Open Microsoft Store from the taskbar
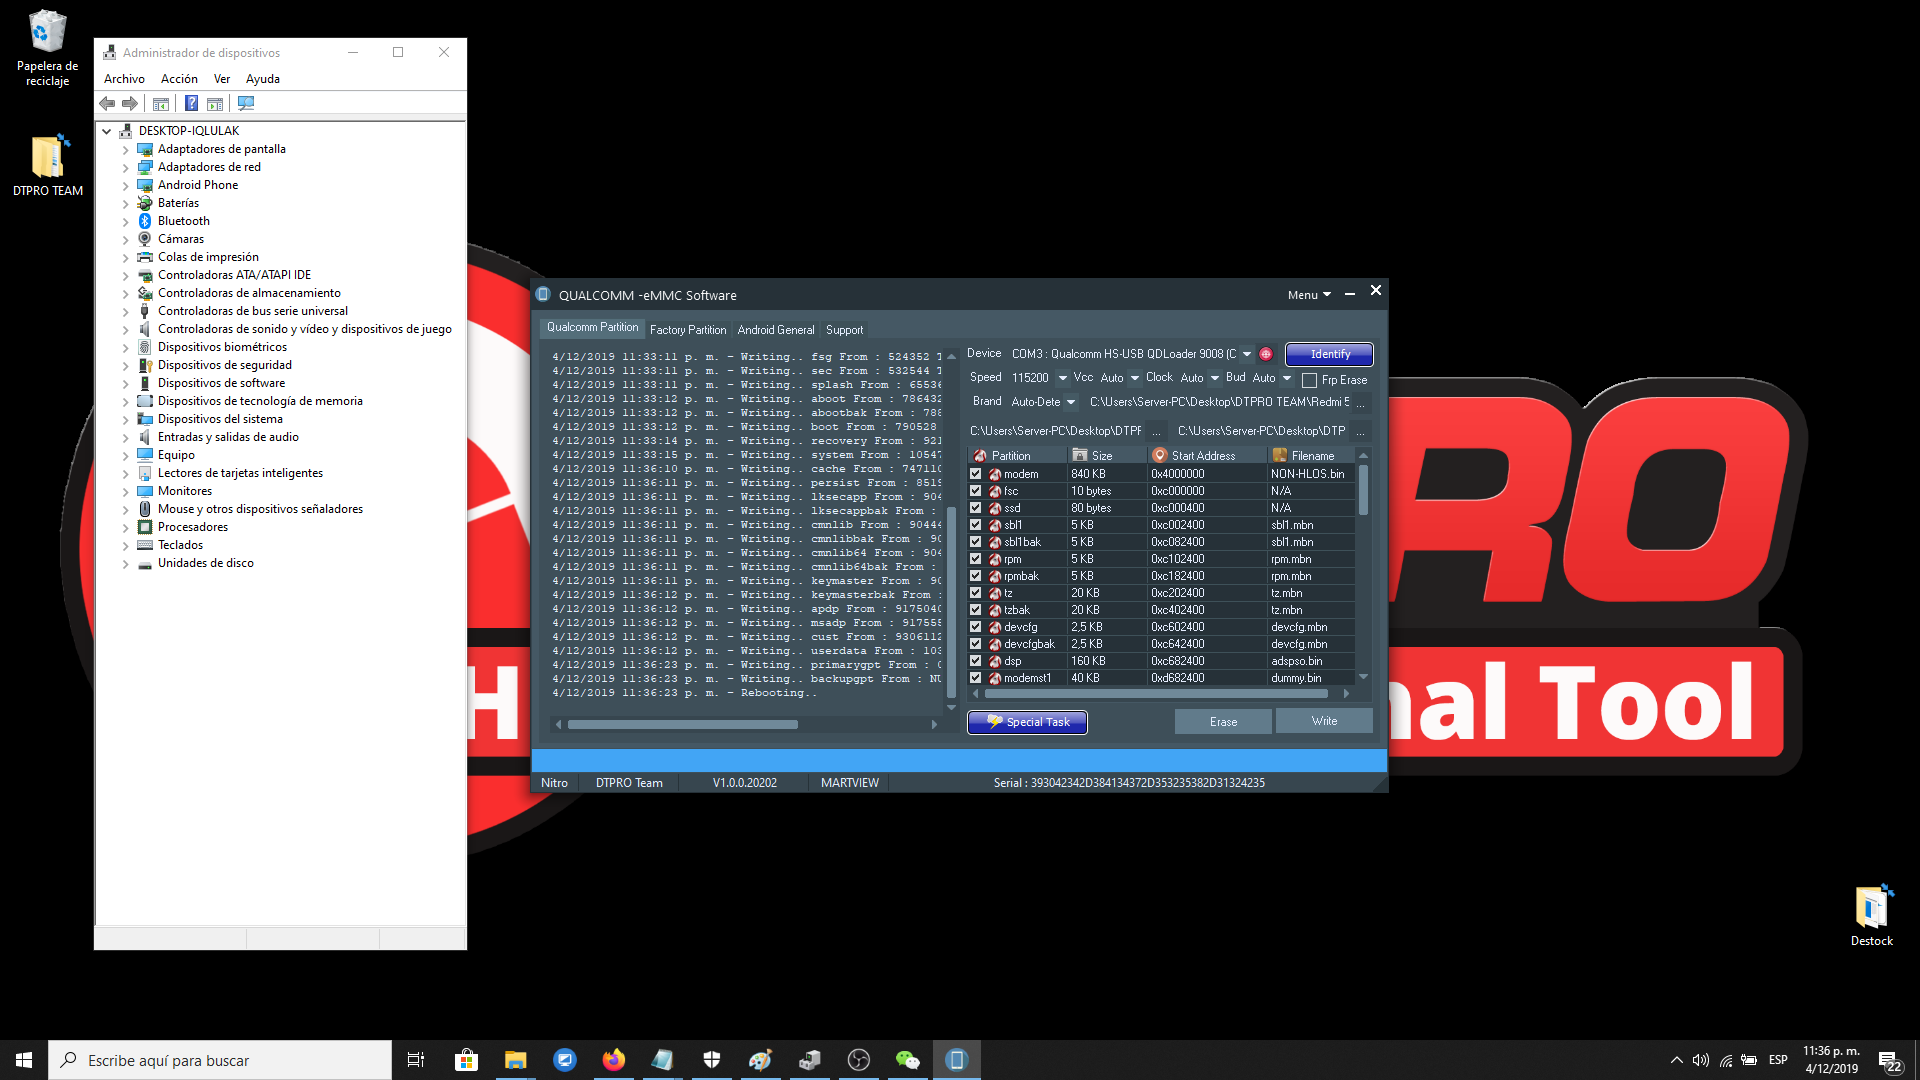This screenshot has height=1080, width=1920. pyautogui.click(x=466, y=1060)
